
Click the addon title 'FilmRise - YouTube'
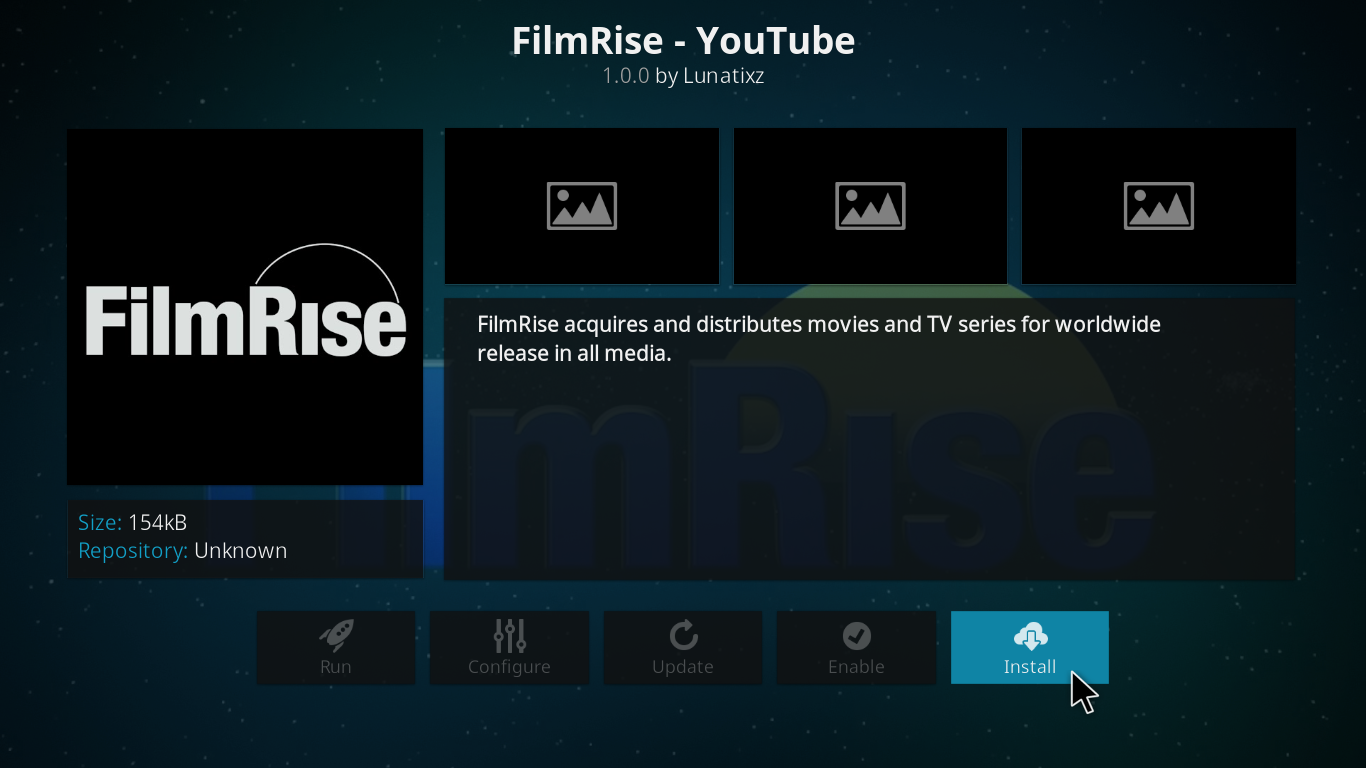click(683, 41)
